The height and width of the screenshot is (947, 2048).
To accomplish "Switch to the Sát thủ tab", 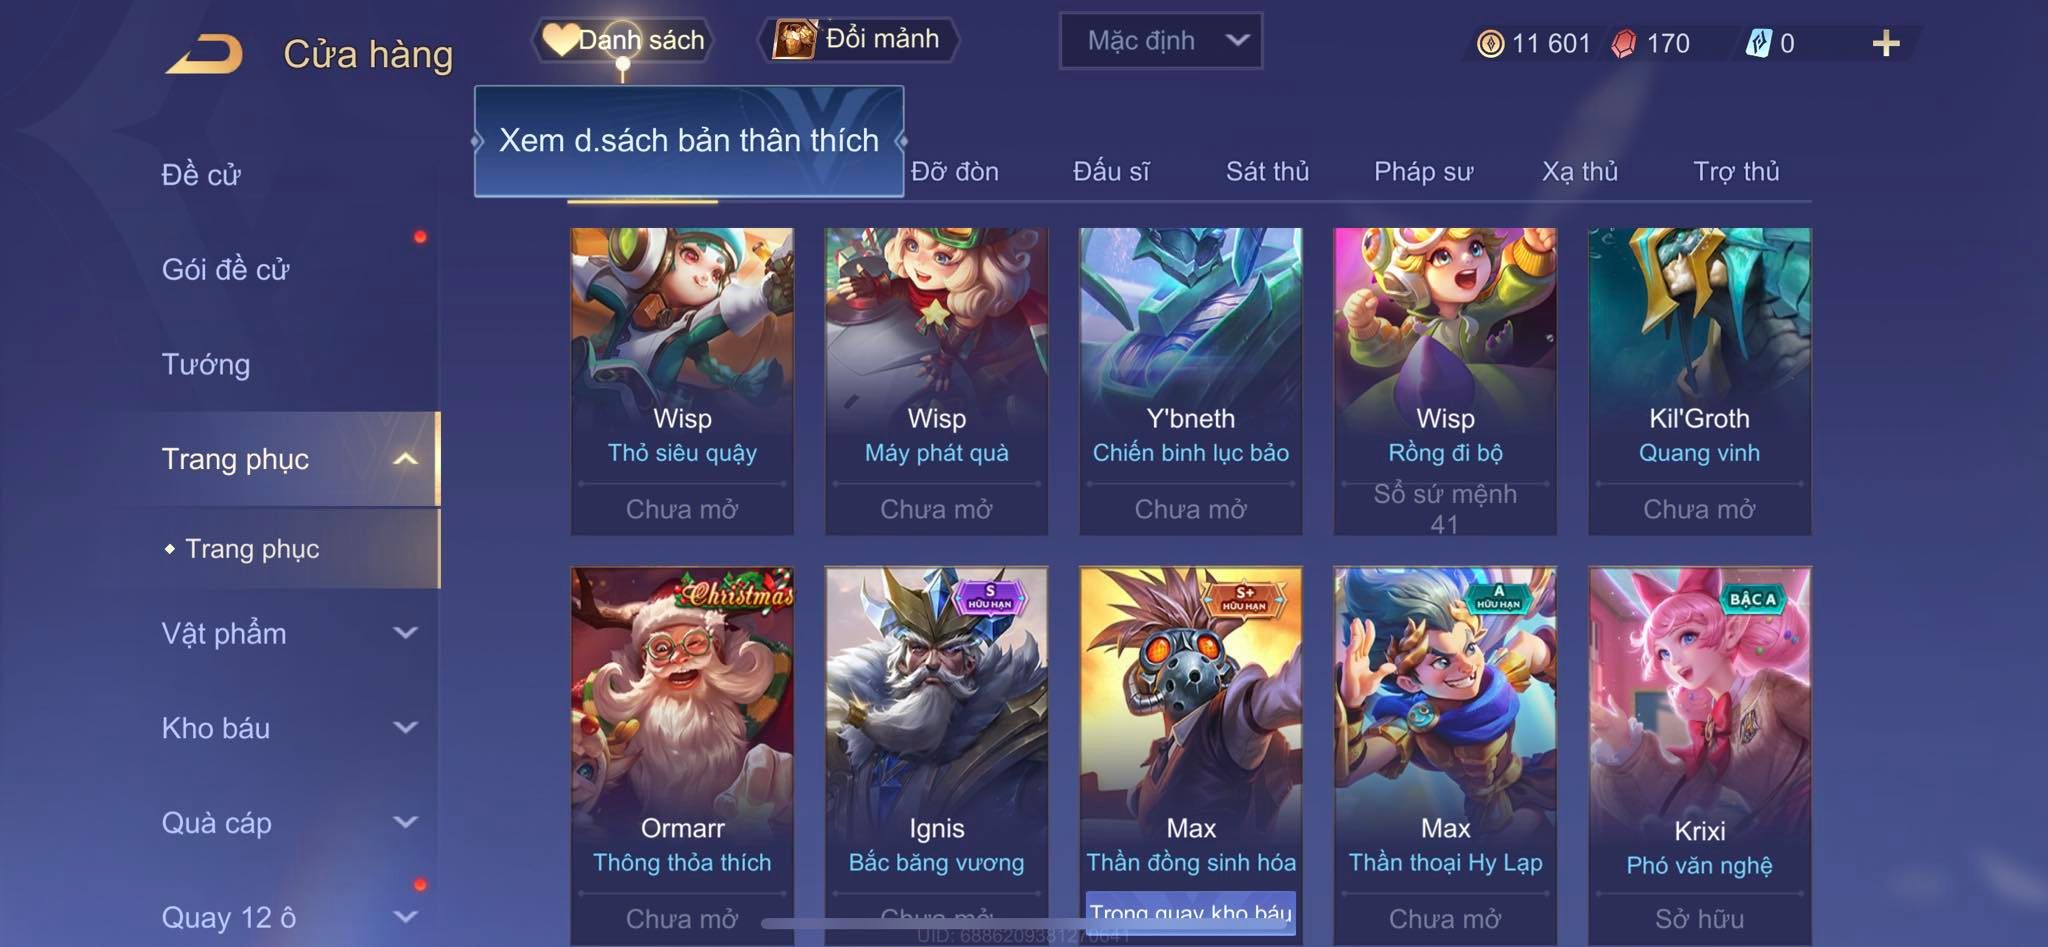I will [1267, 172].
